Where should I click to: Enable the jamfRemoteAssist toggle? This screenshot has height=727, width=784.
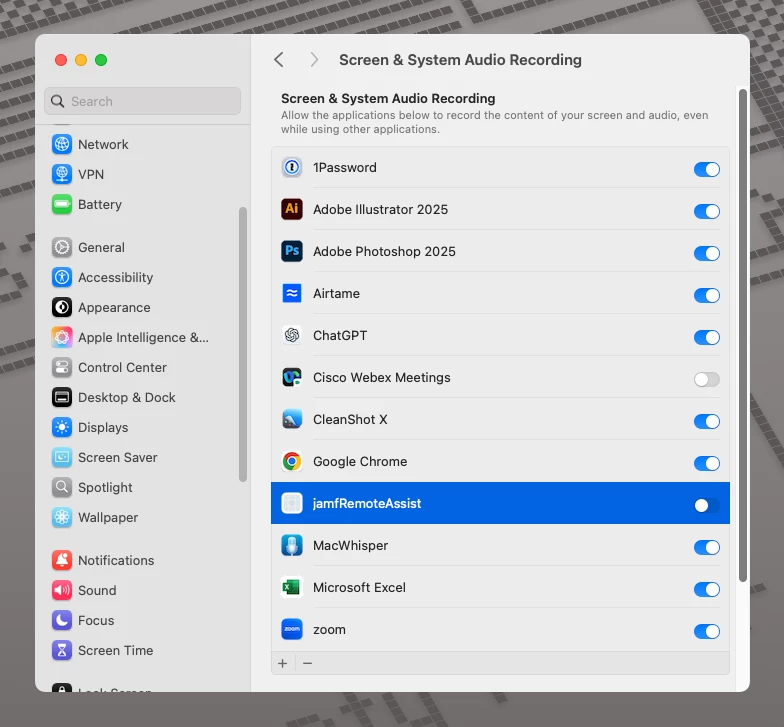[x=706, y=506]
